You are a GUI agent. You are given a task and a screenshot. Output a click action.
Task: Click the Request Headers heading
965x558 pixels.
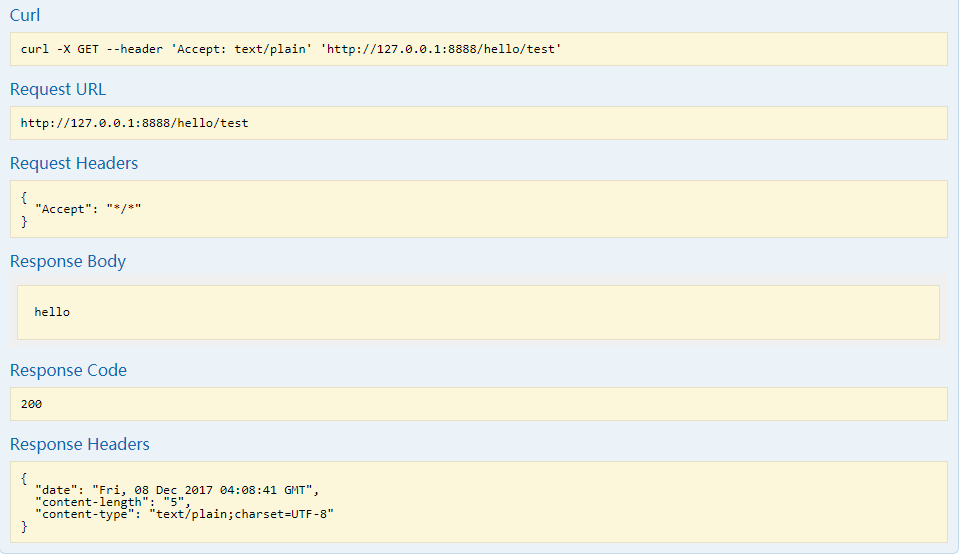click(74, 163)
